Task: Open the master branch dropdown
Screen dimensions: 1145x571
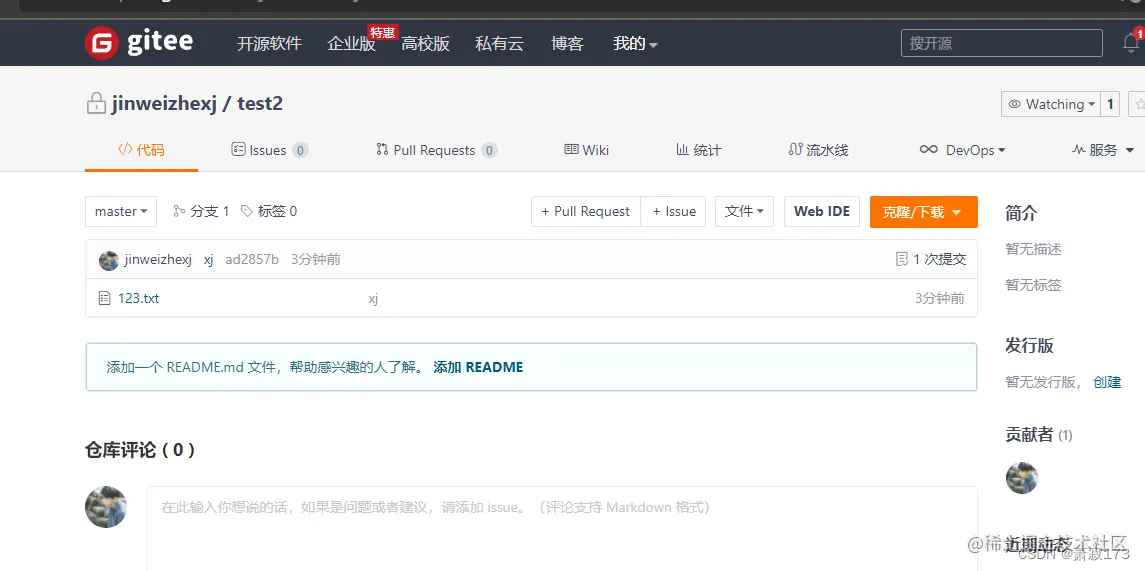Action: (121, 211)
